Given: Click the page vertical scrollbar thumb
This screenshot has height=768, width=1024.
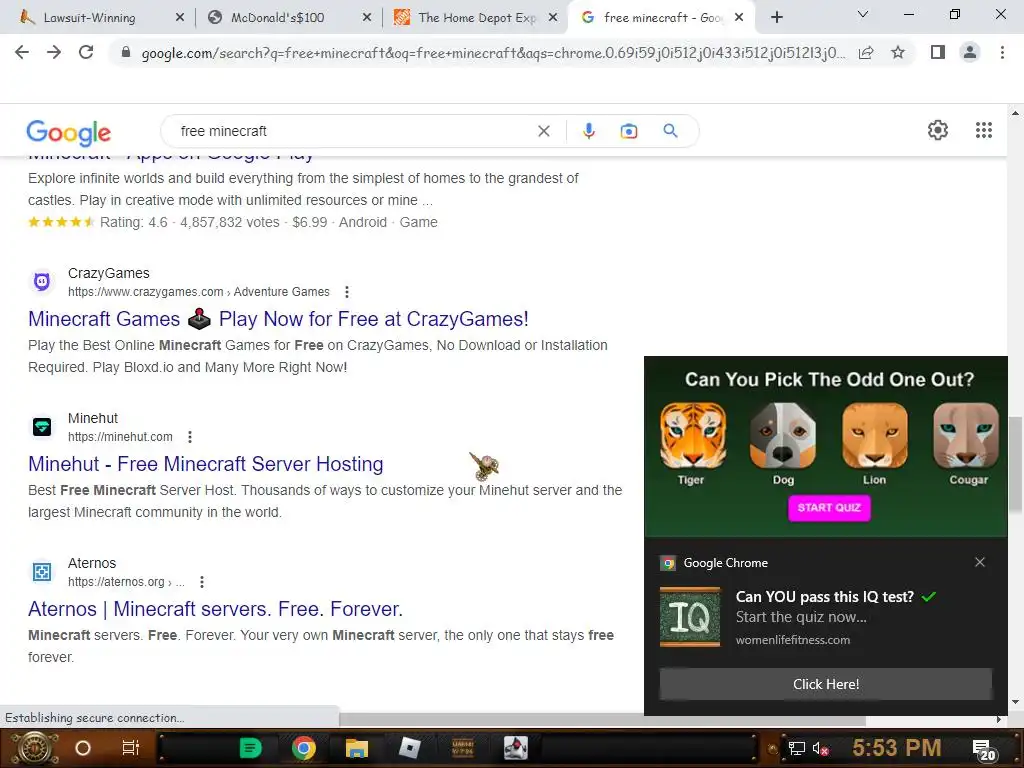Looking at the screenshot, I should 1015,464.
